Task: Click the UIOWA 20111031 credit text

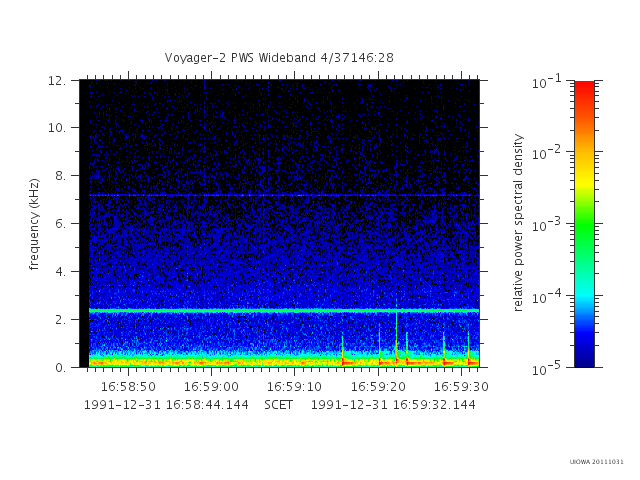Action: [x=597, y=462]
